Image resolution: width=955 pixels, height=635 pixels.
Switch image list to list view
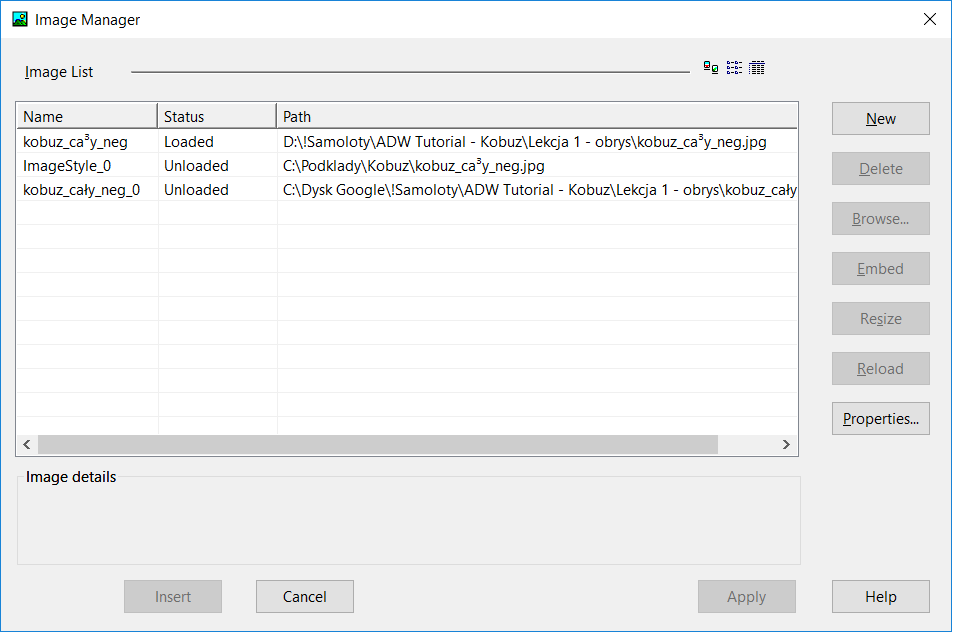pyautogui.click(x=734, y=68)
